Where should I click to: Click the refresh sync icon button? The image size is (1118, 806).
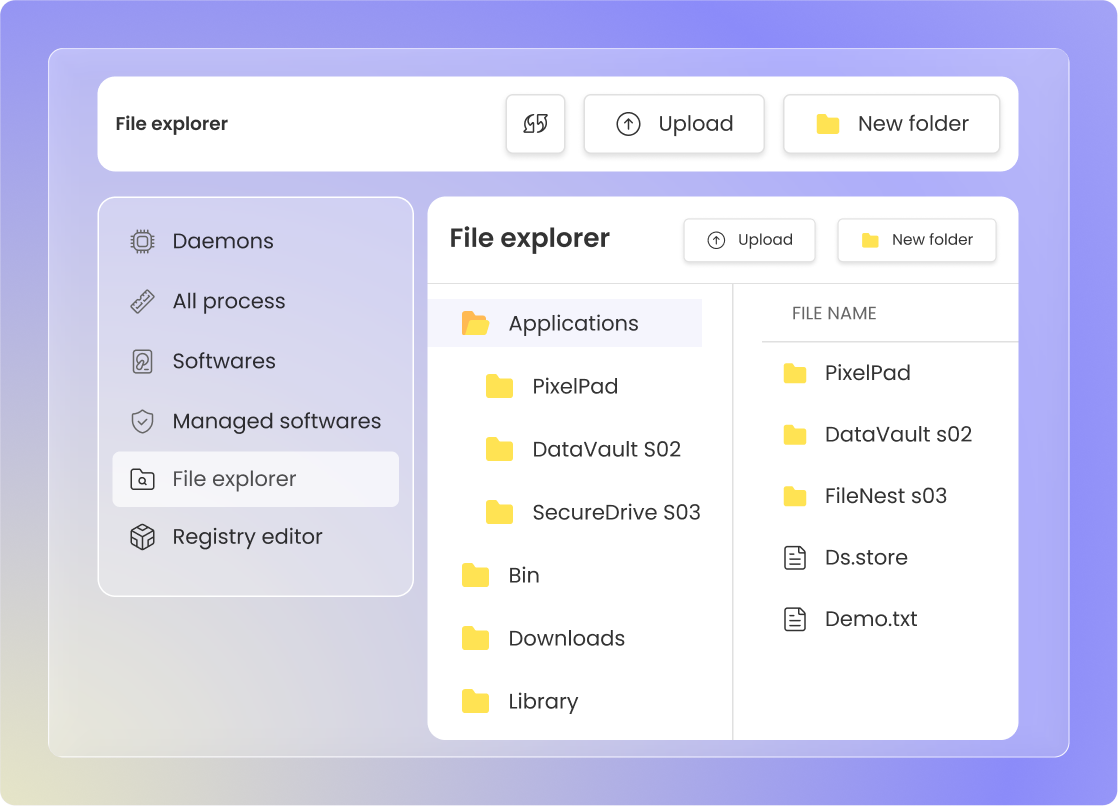pyautogui.click(x=535, y=124)
